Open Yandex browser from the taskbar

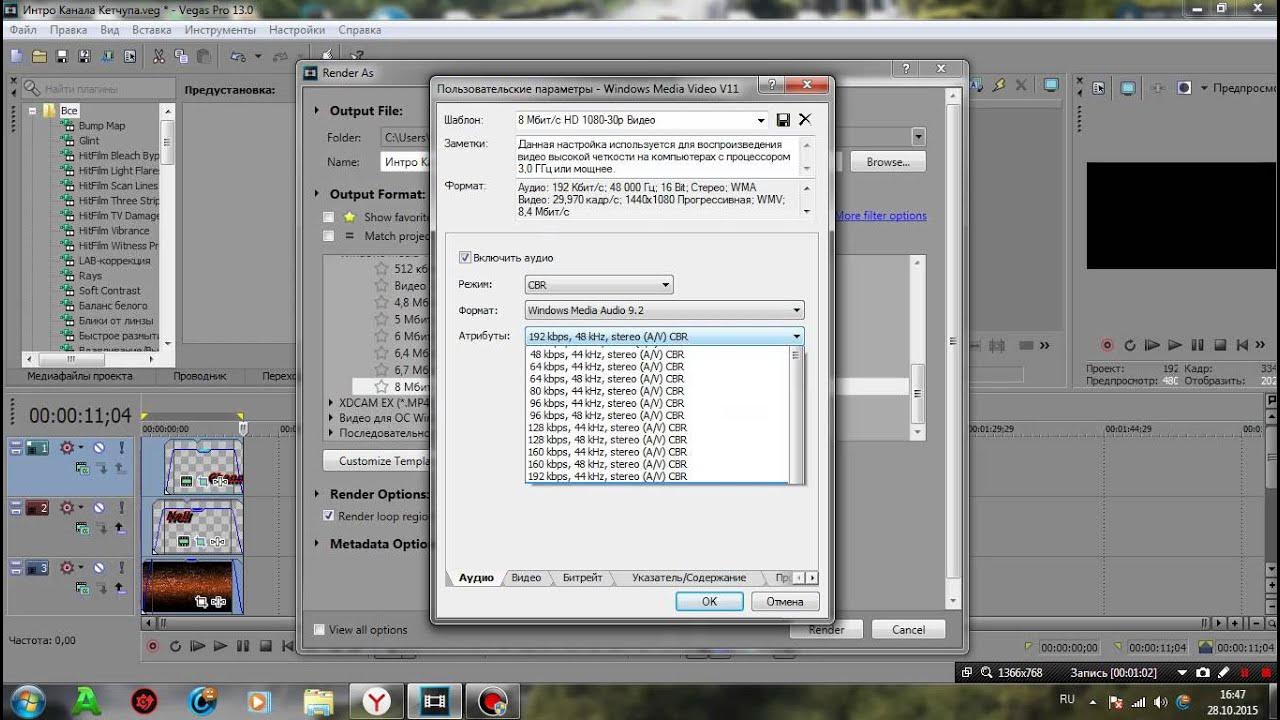point(376,701)
